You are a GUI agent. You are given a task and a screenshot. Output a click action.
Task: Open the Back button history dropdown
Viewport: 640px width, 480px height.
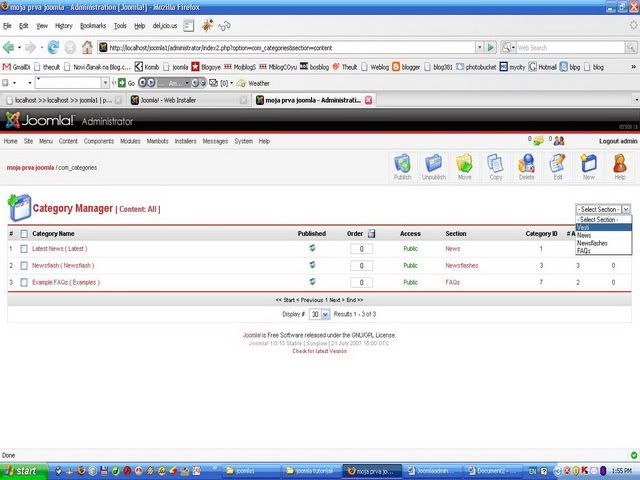pyautogui.click(x=19, y=48)
